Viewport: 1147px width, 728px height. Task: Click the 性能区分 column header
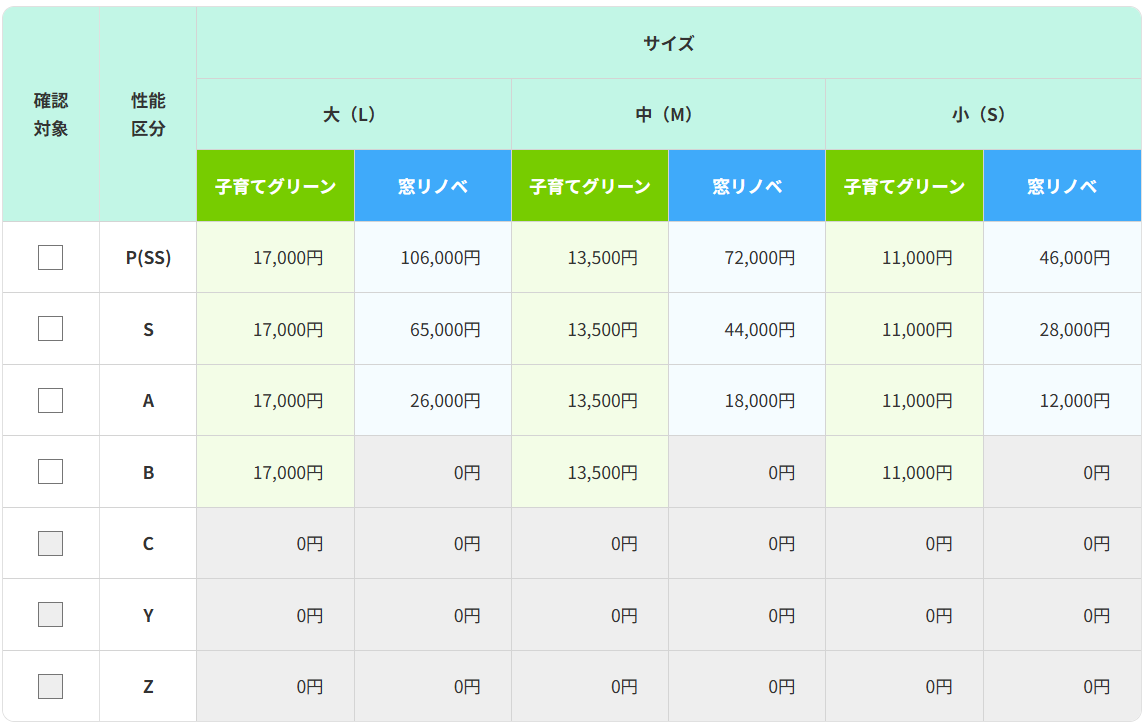146,113
